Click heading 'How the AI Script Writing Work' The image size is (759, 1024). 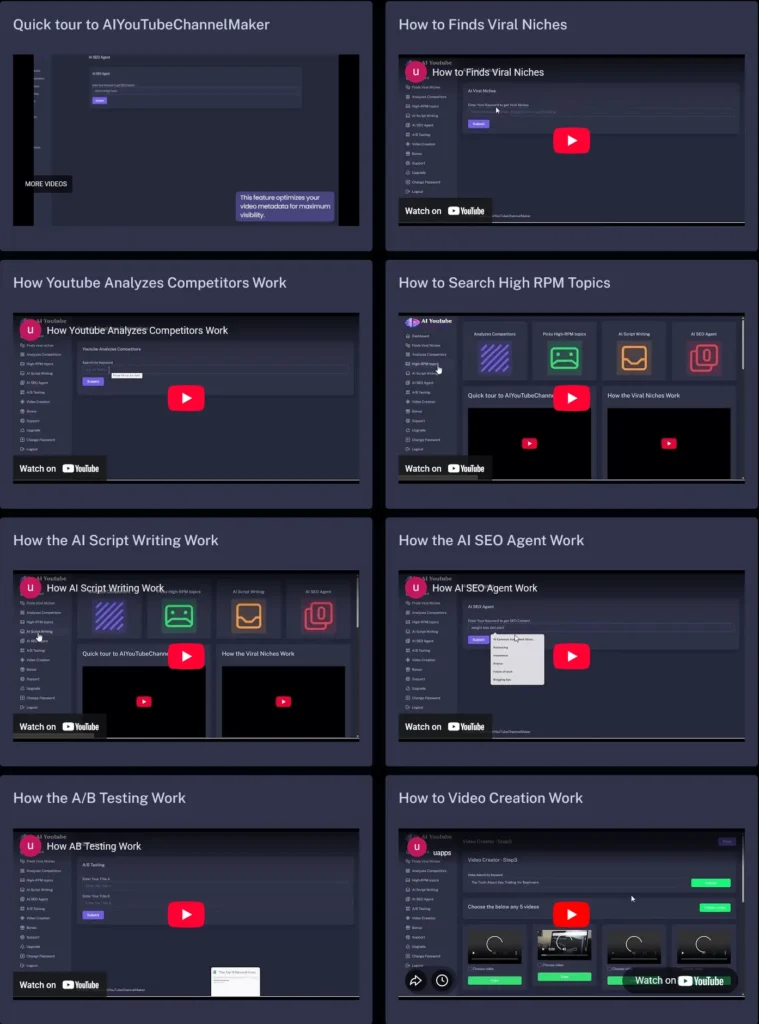[x=116, y=541]
